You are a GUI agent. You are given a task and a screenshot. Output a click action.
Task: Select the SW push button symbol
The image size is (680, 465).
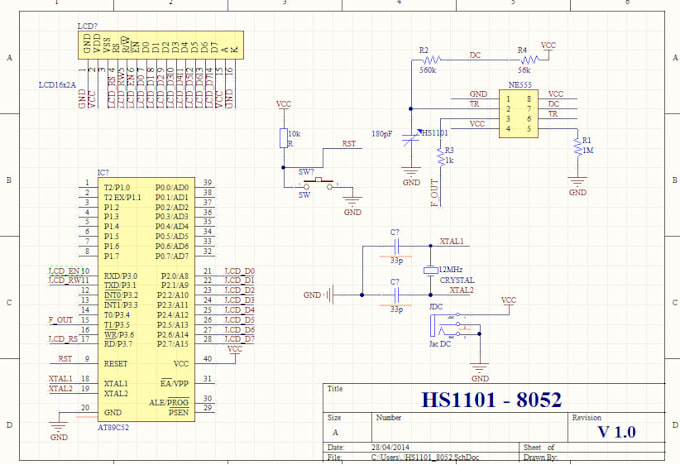tap(318, 184)
